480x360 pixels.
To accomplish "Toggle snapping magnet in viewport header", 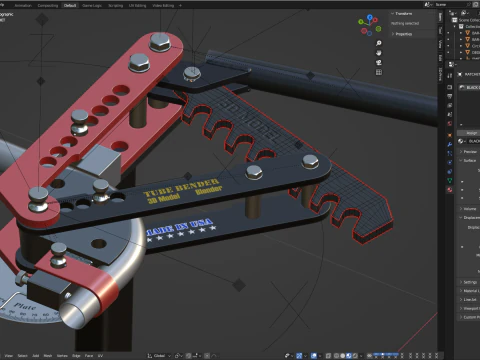I will tap(188, 356).
